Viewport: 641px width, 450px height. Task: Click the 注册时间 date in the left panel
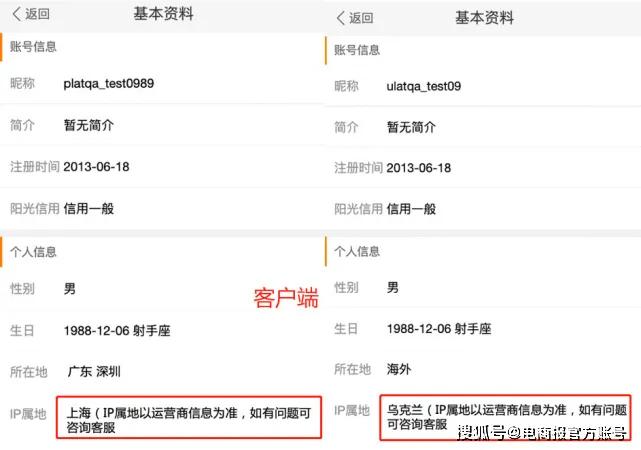click(x=96, y=167)
